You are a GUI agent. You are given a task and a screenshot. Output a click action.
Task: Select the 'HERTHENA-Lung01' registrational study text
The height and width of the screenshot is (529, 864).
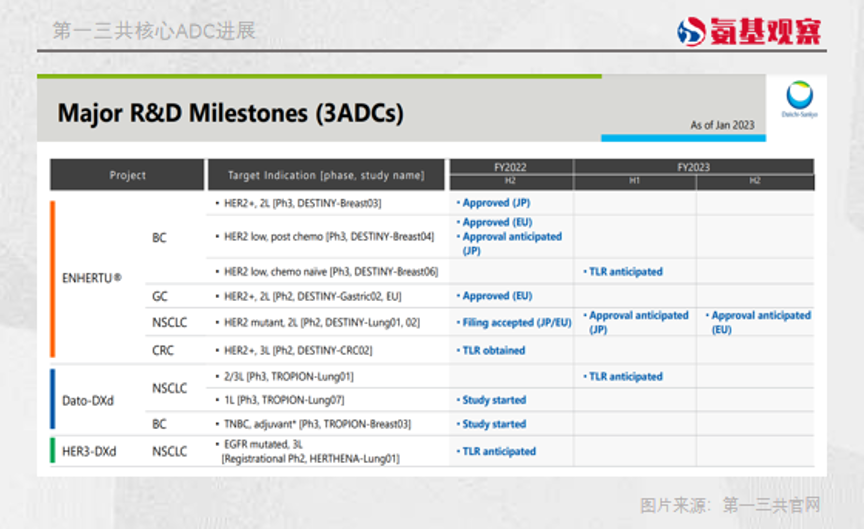(x=310, y=458)
